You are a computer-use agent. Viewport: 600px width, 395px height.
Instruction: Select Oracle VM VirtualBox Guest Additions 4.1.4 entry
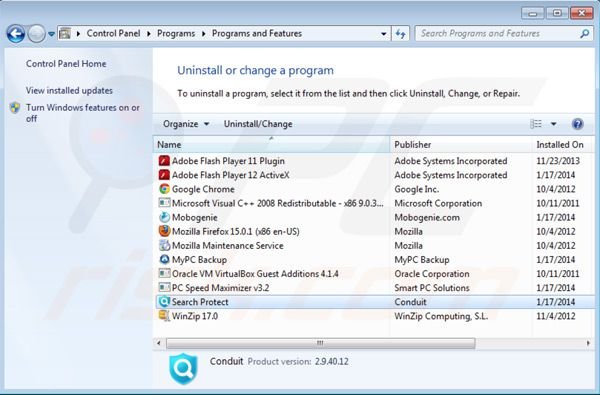coord(255,274)
